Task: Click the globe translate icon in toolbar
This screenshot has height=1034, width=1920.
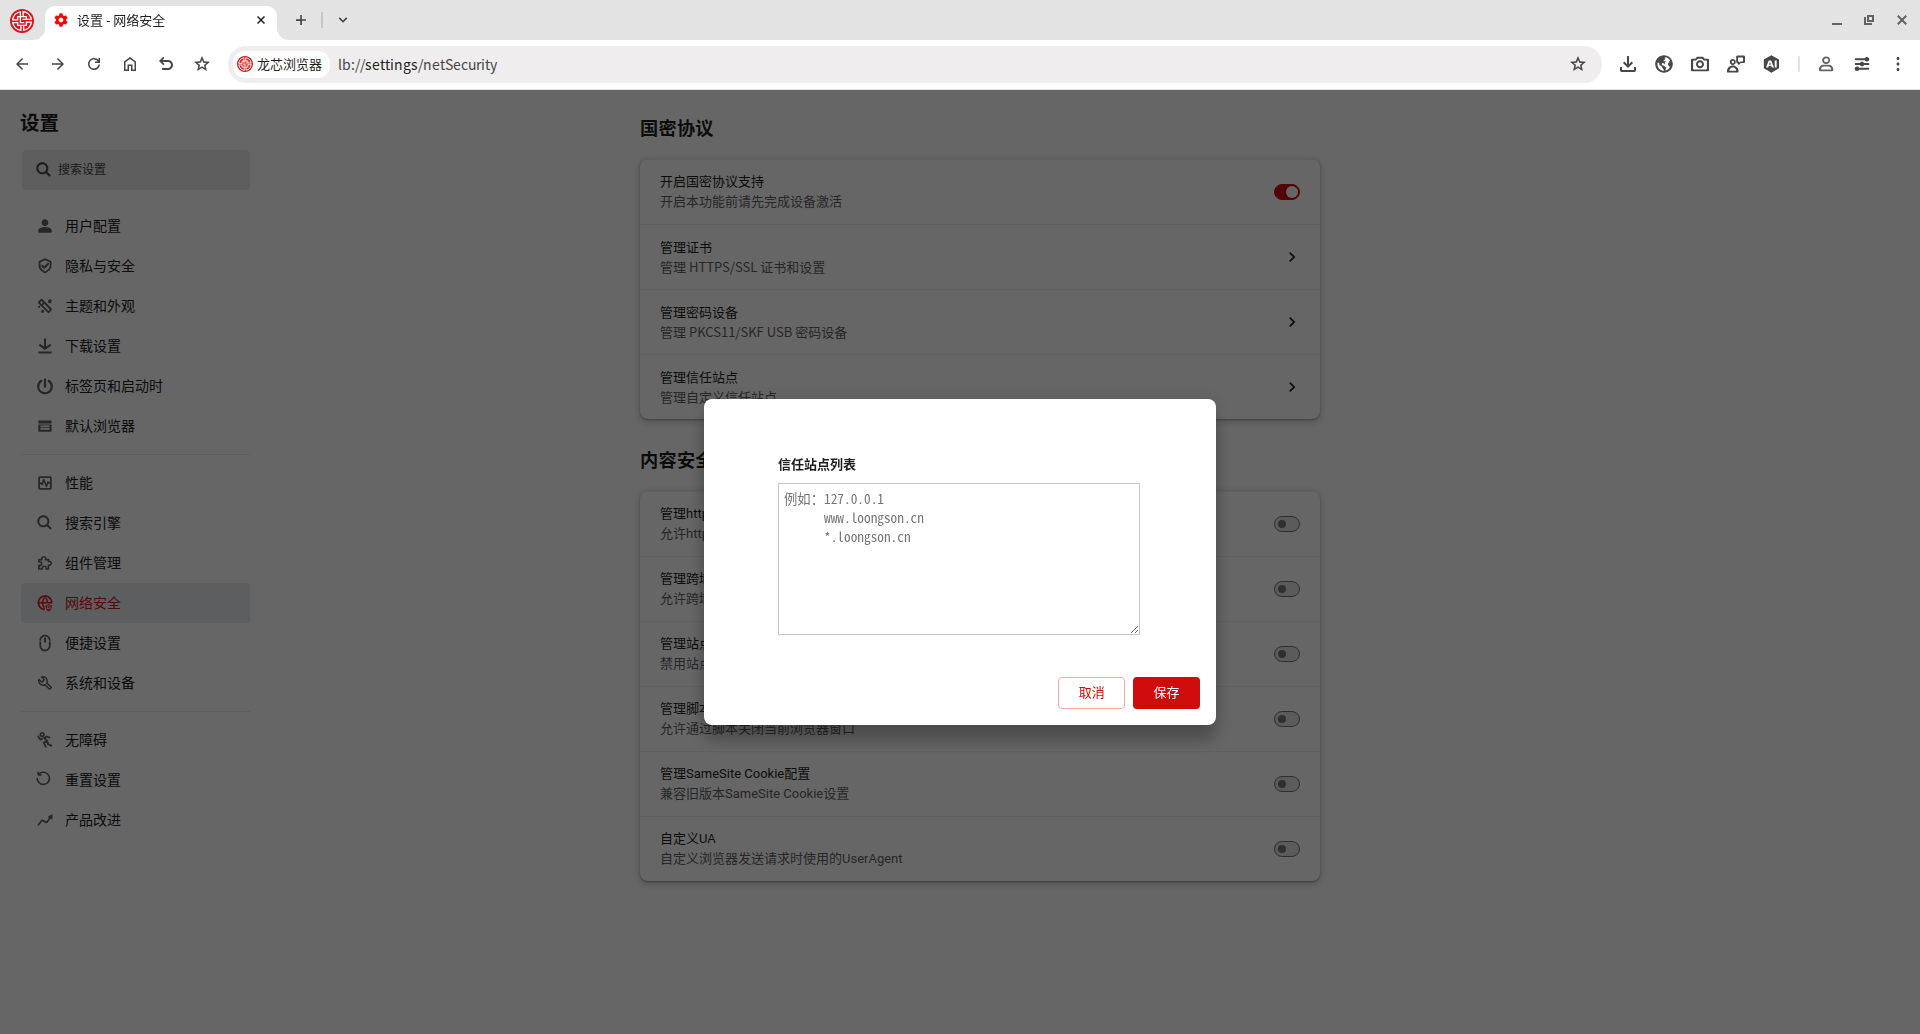Action: [x=1664, y=64]
